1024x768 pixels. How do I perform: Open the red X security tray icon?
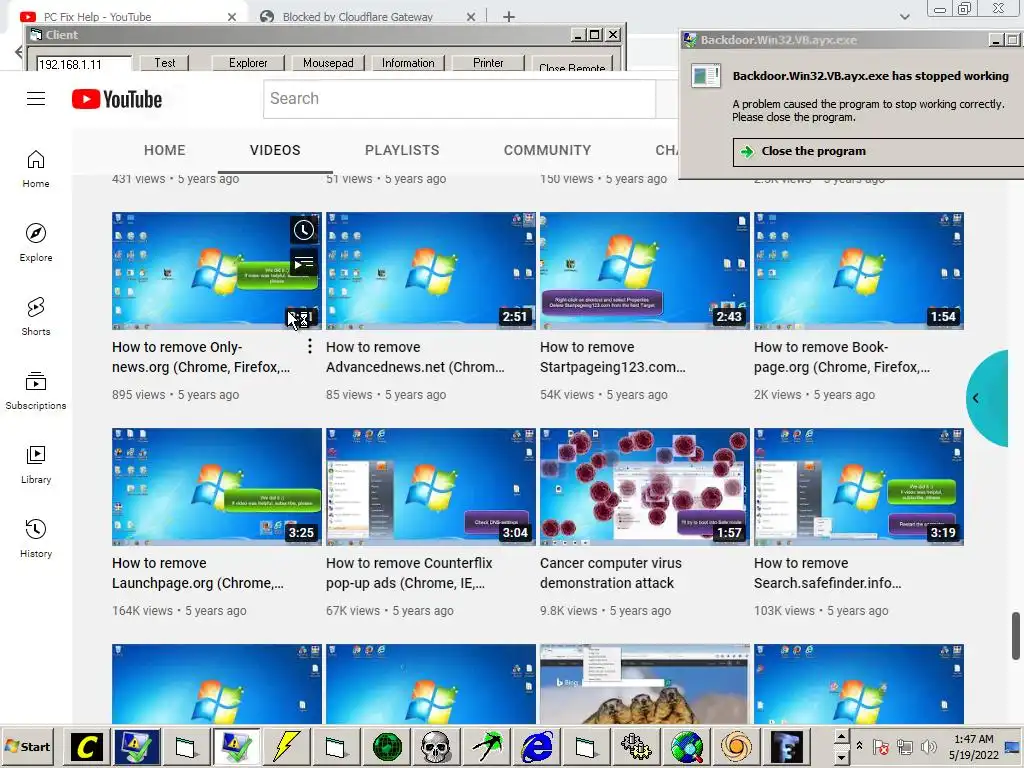coord(880,746)
